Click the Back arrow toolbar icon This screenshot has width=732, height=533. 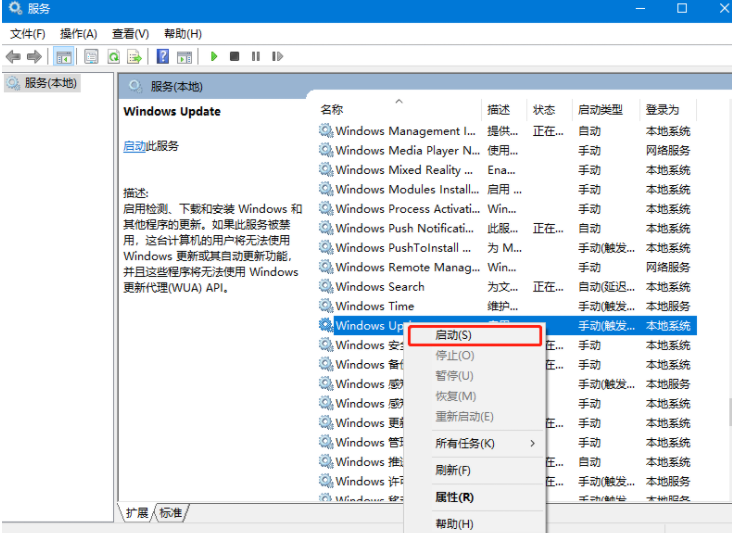[x=13, y=57]
